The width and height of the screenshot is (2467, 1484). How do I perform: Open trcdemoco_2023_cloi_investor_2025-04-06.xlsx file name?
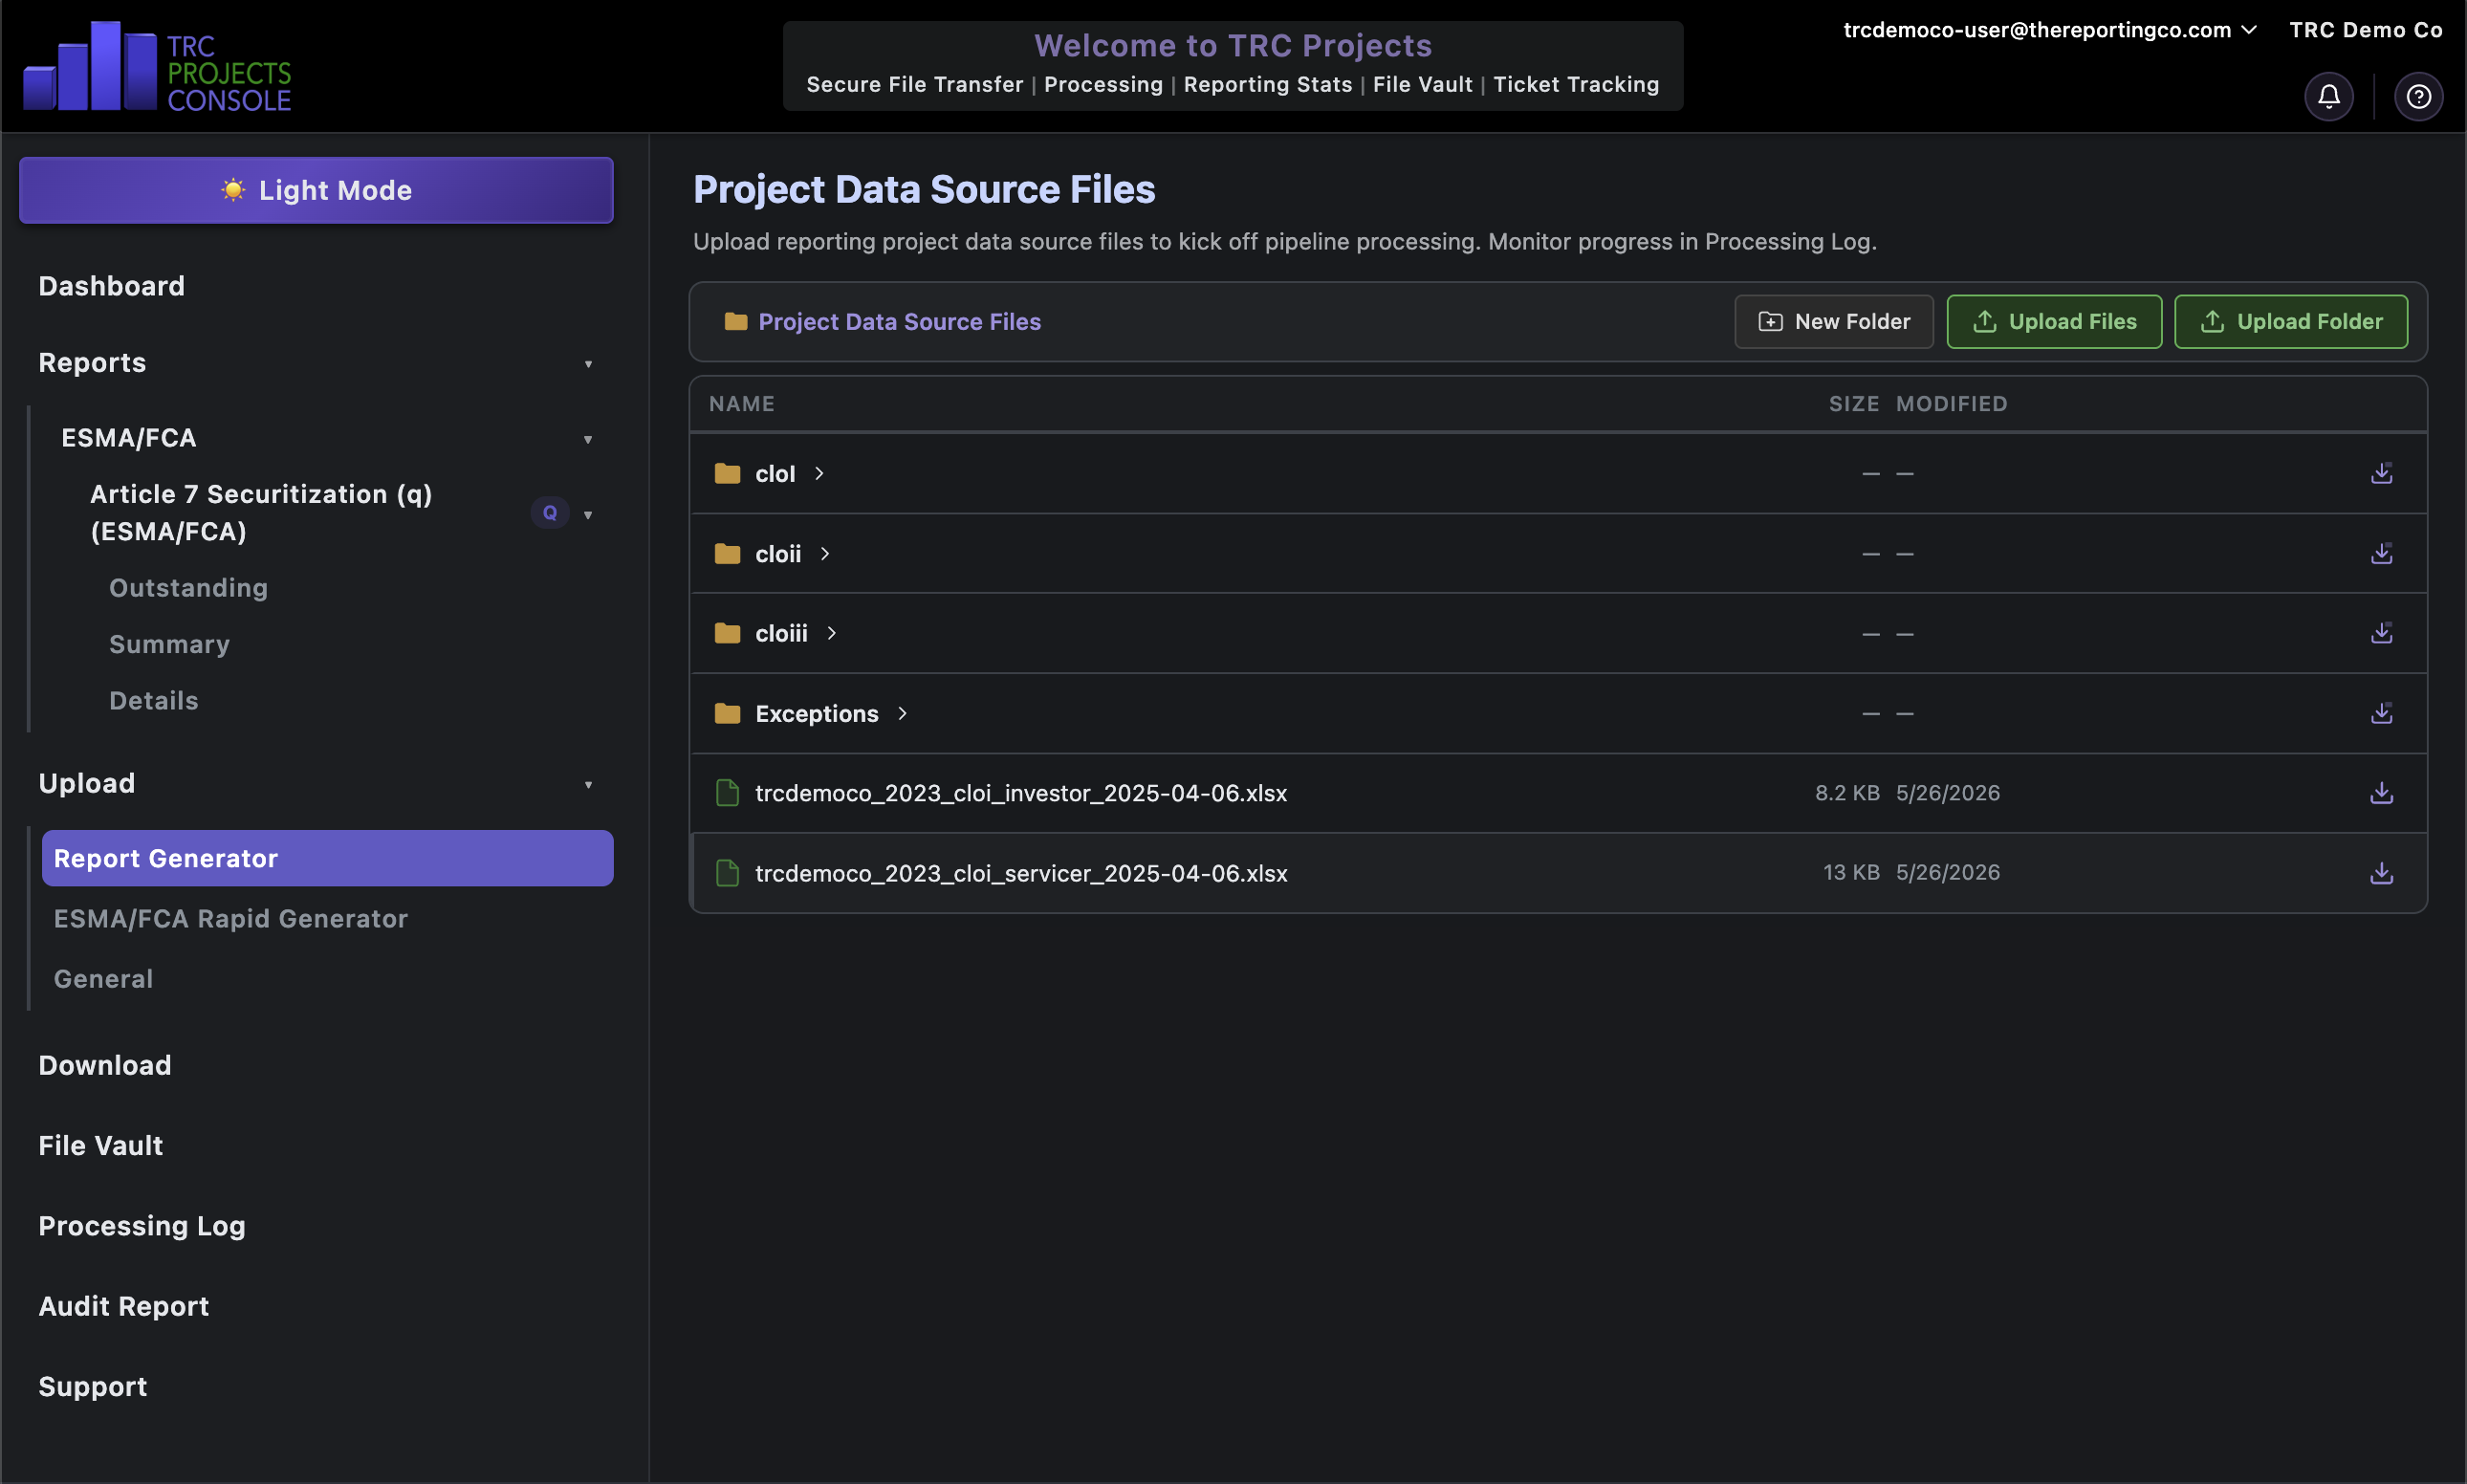pos(1021,793)
